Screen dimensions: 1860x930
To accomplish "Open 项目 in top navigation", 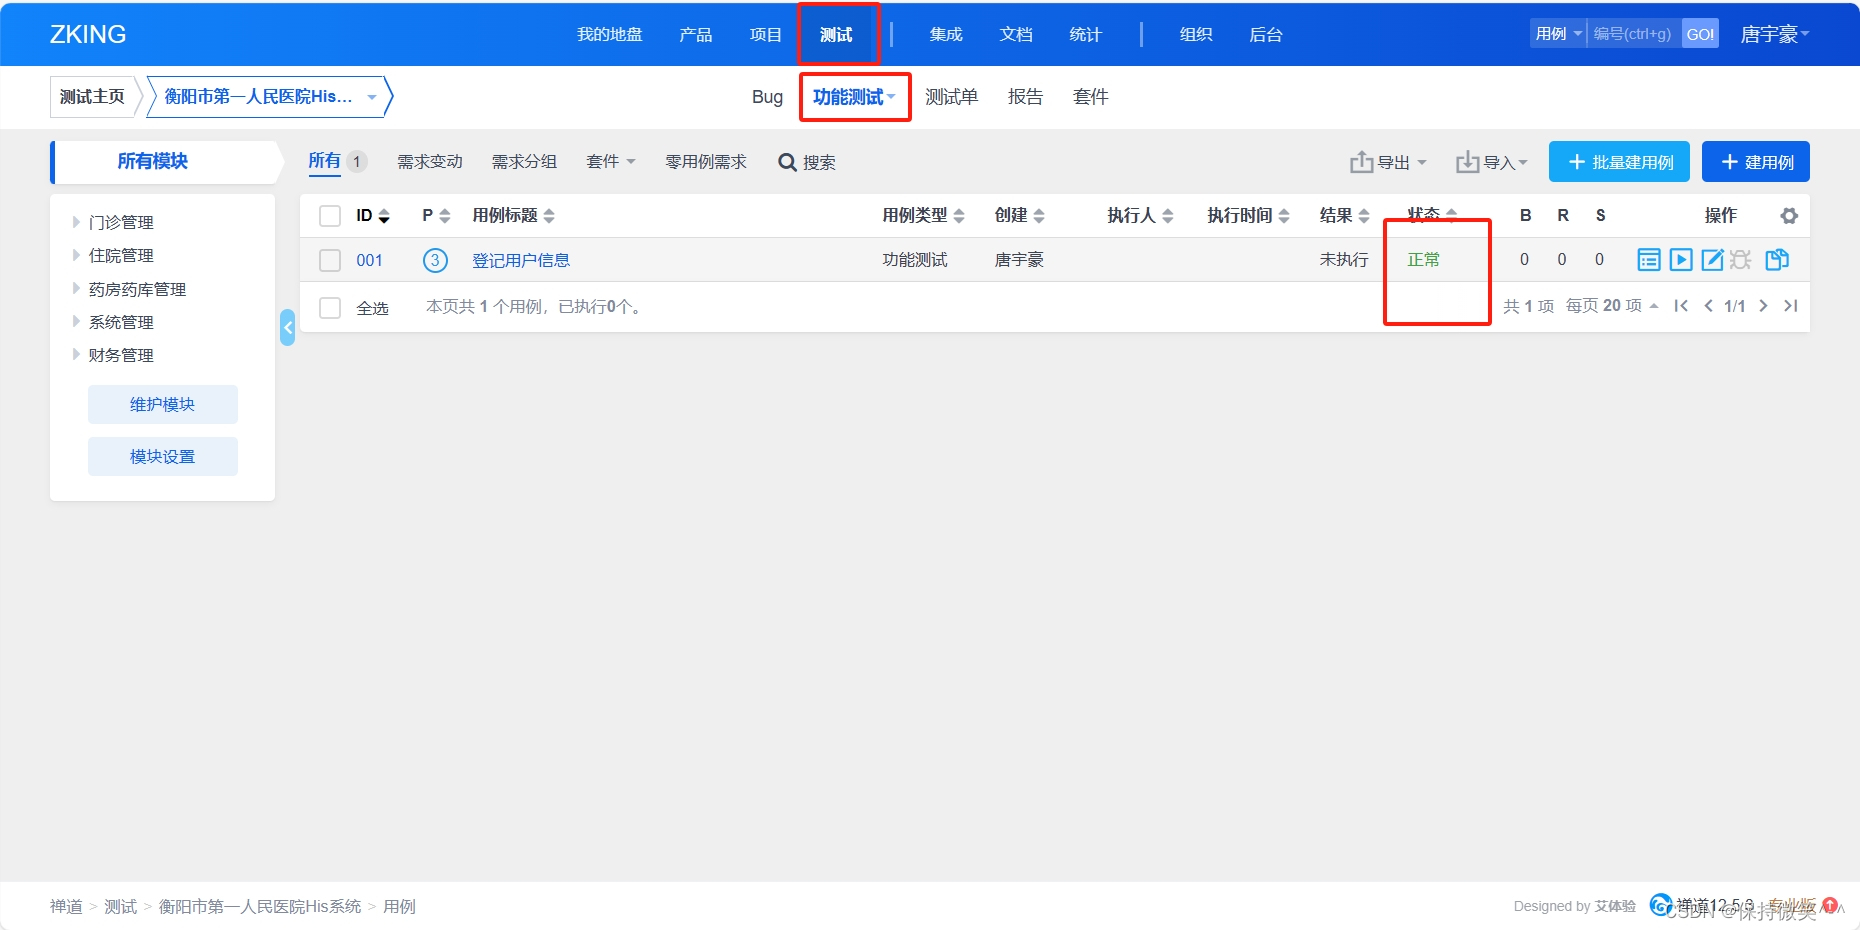I will 766,34.
